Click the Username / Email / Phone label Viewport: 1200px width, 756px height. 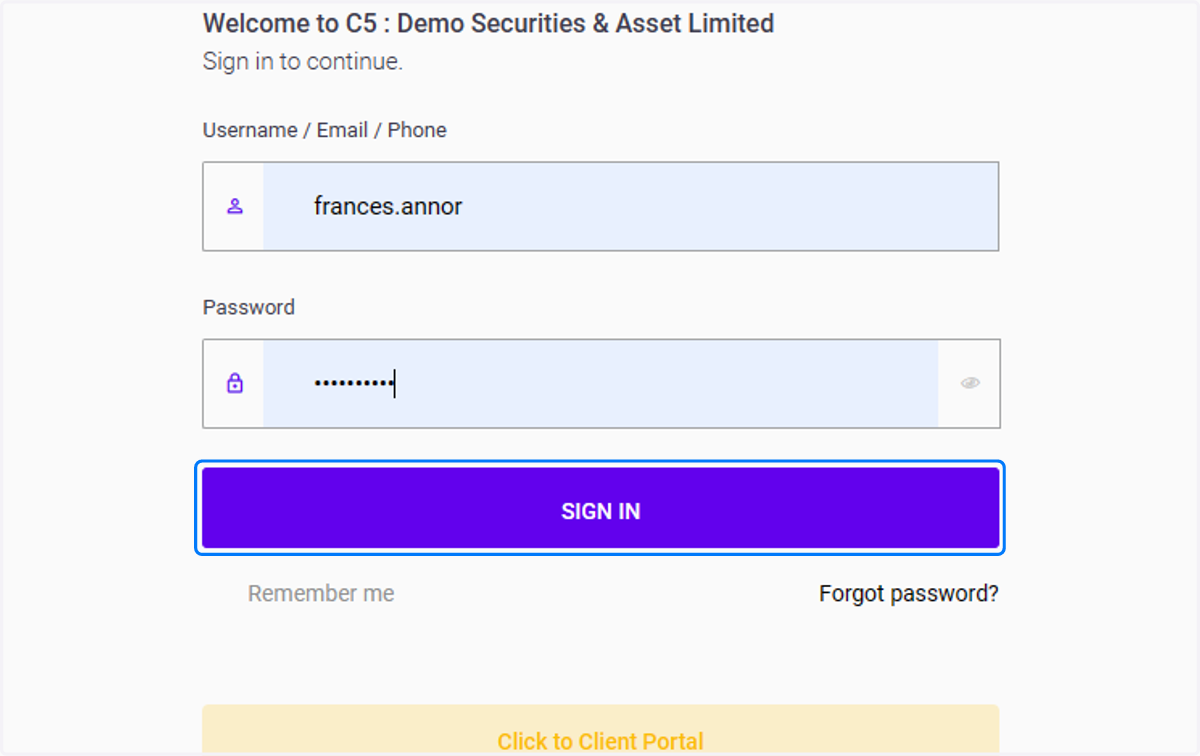point(324,130)
